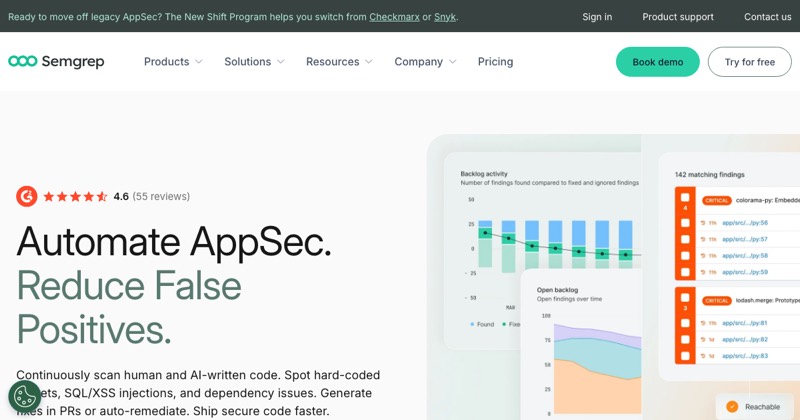Check the lodash.merge group checkbox

point(685,298)
